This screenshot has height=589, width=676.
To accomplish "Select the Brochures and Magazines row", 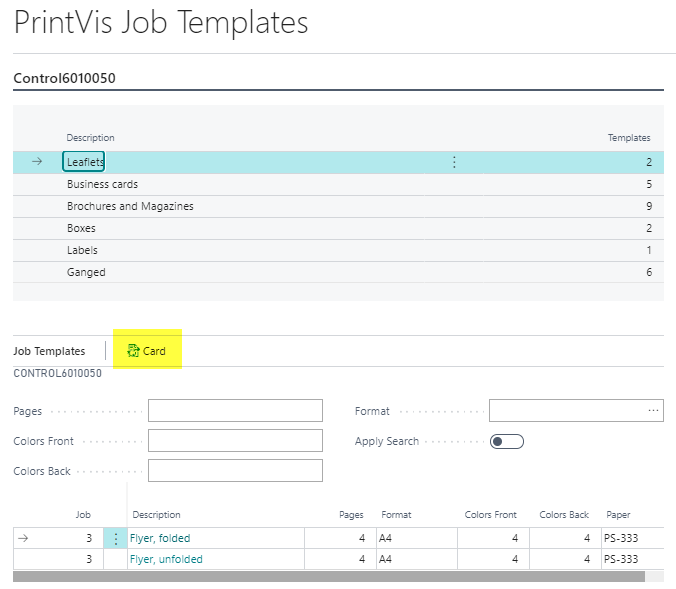I will pyautogui.click(x=338, y=206).
